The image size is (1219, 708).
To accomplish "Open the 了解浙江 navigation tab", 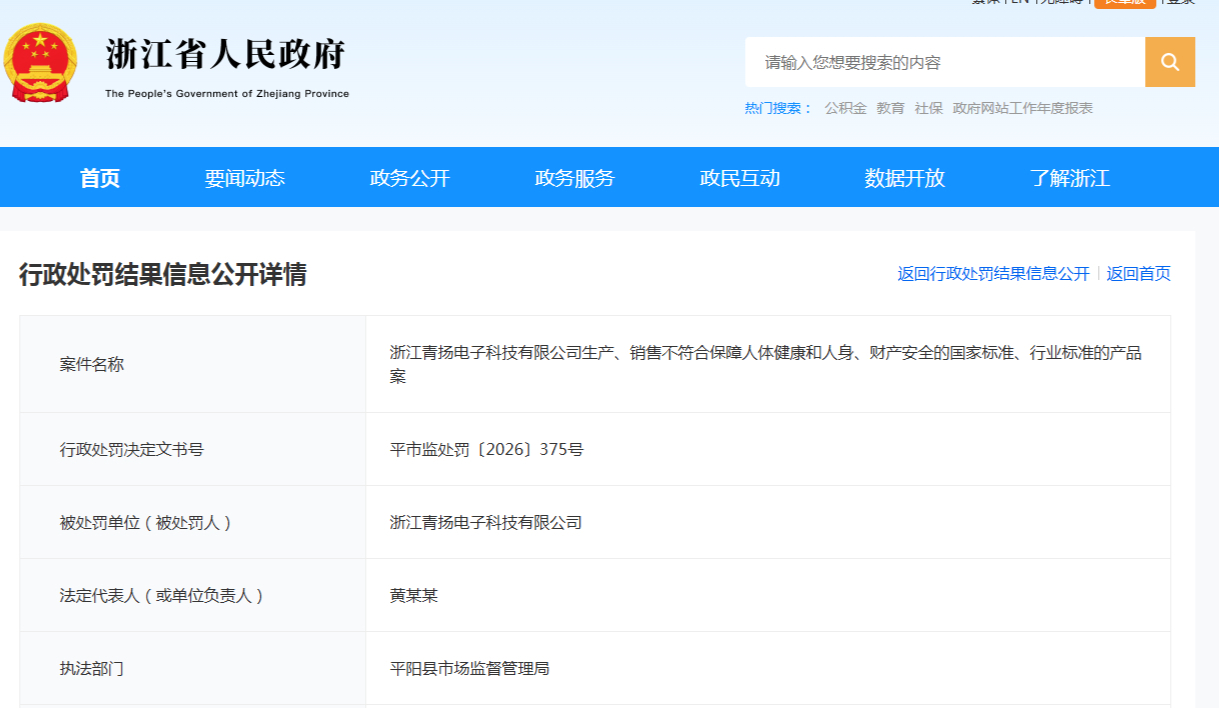I will click(1070, 178).
